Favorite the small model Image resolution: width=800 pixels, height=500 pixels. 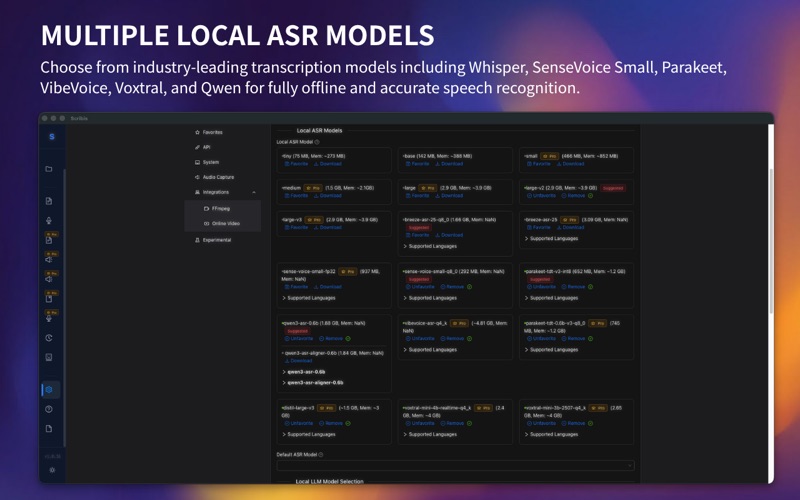[539, 164]
